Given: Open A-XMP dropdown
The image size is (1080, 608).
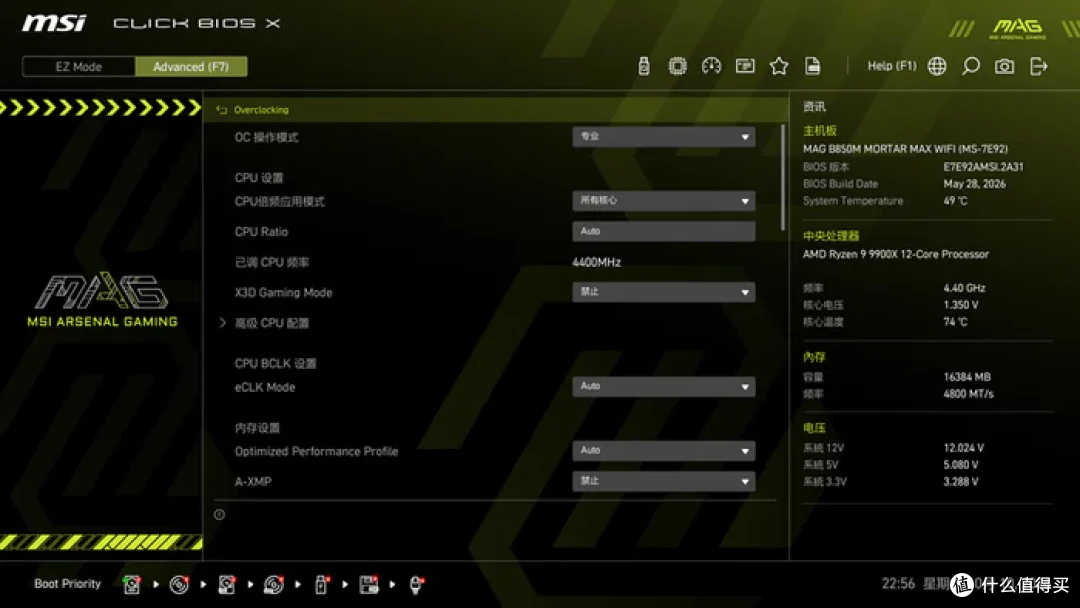Looking at the screenshot, I should pyautogui.click(x=663, y=481).
